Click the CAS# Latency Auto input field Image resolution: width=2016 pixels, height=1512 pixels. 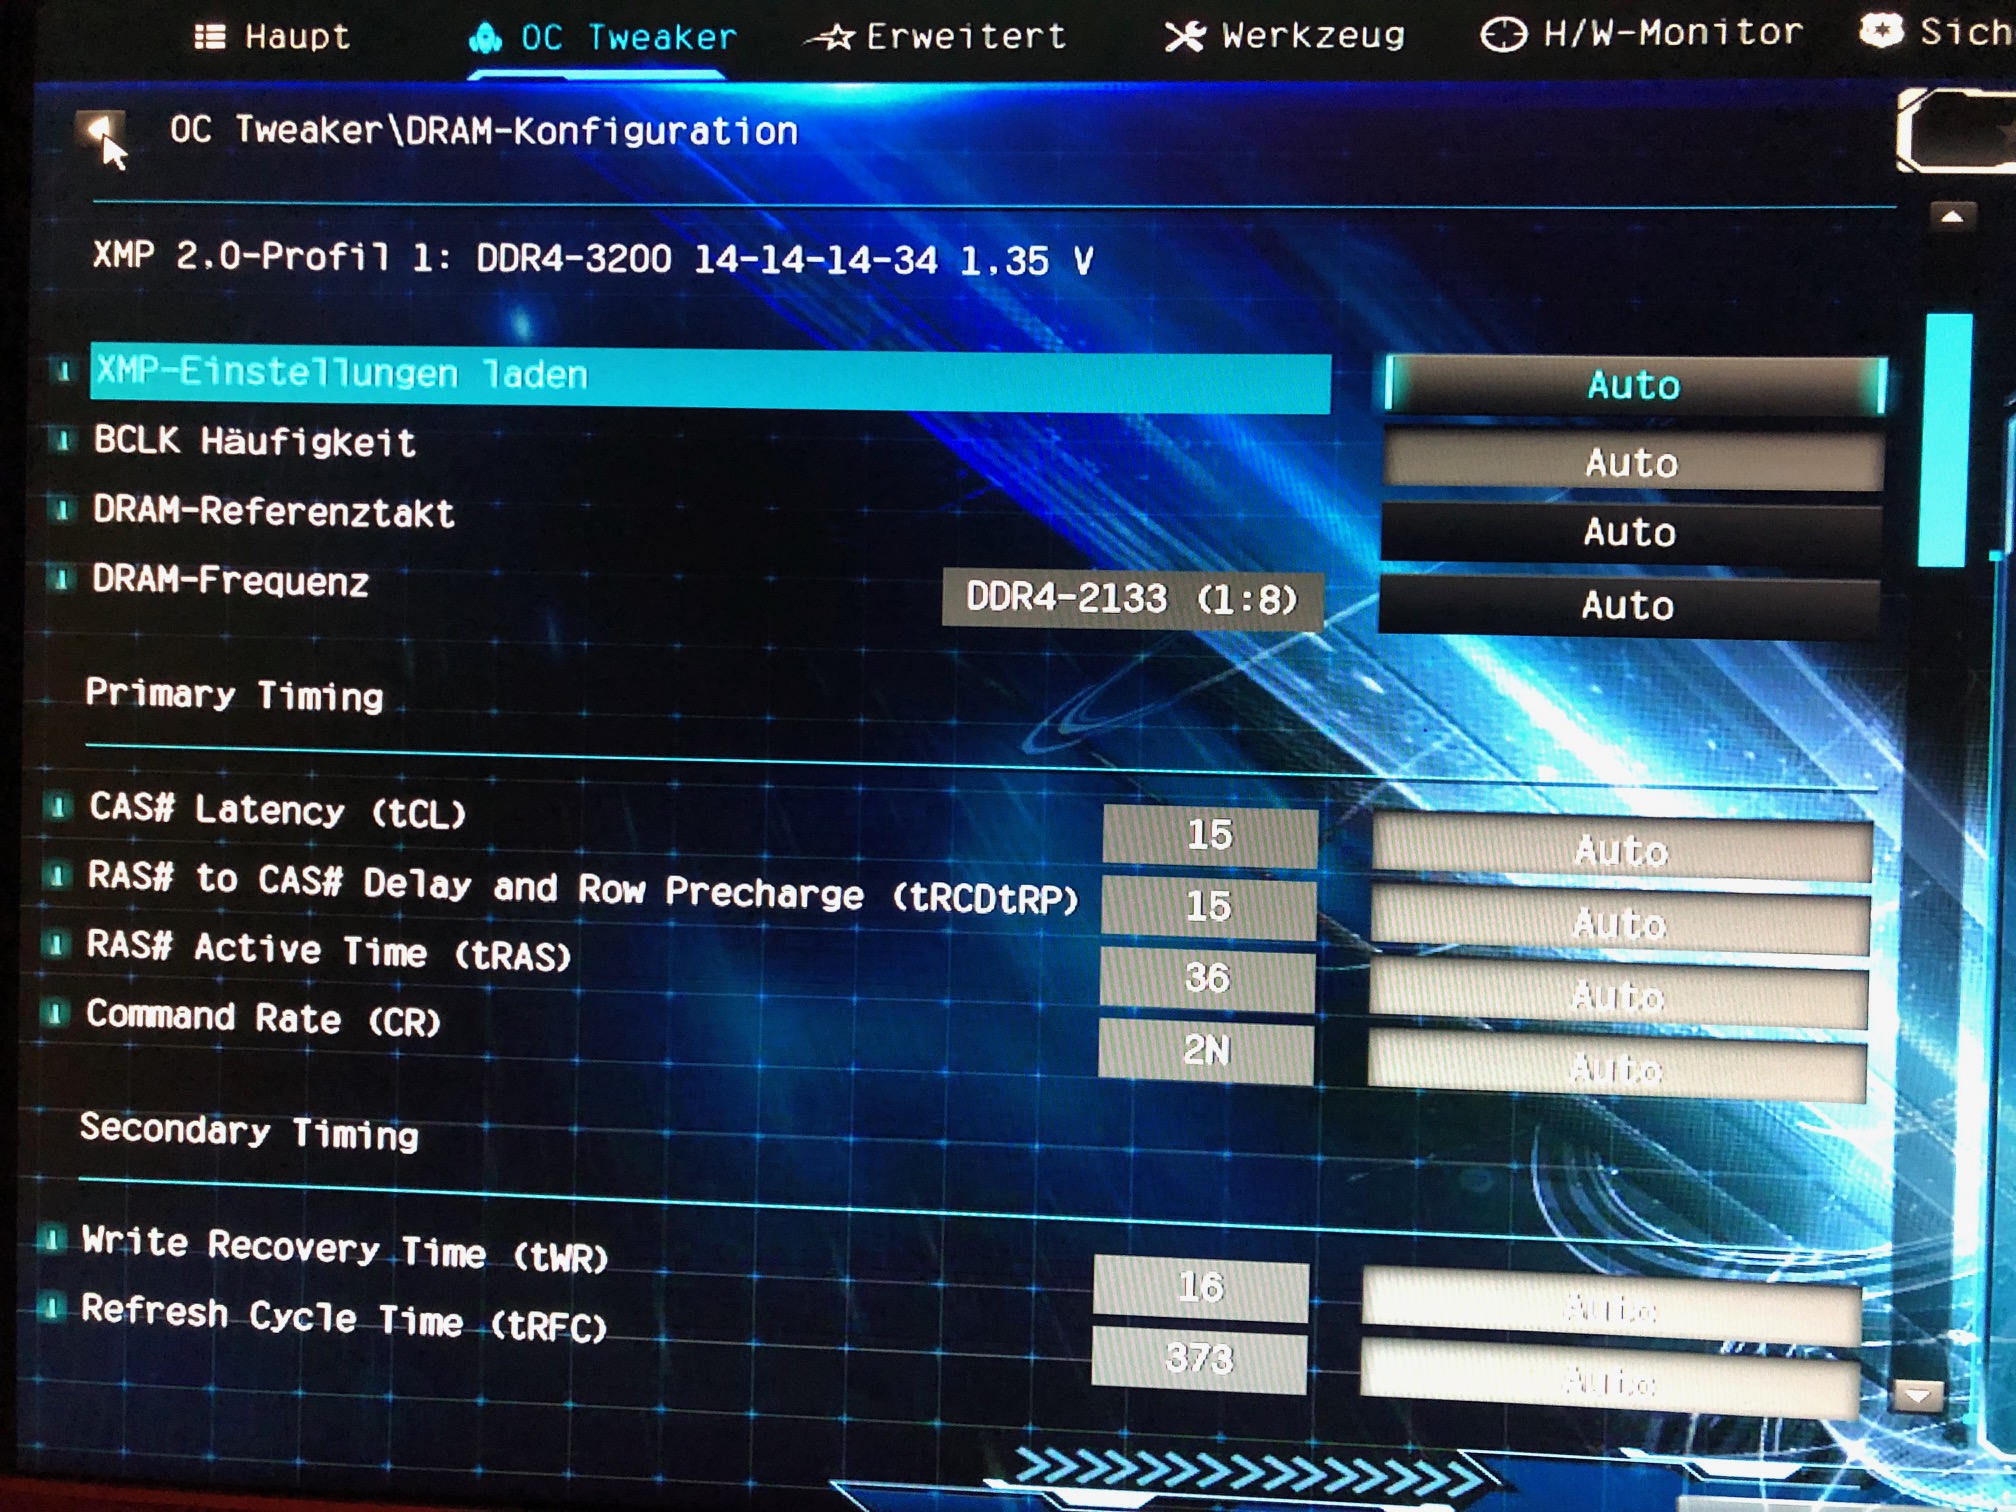(x=1621, y=851)
